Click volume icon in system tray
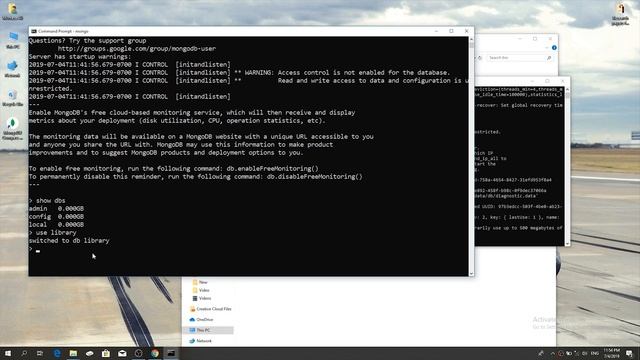This screenshot has height=360, width=640. coord(585,353)
